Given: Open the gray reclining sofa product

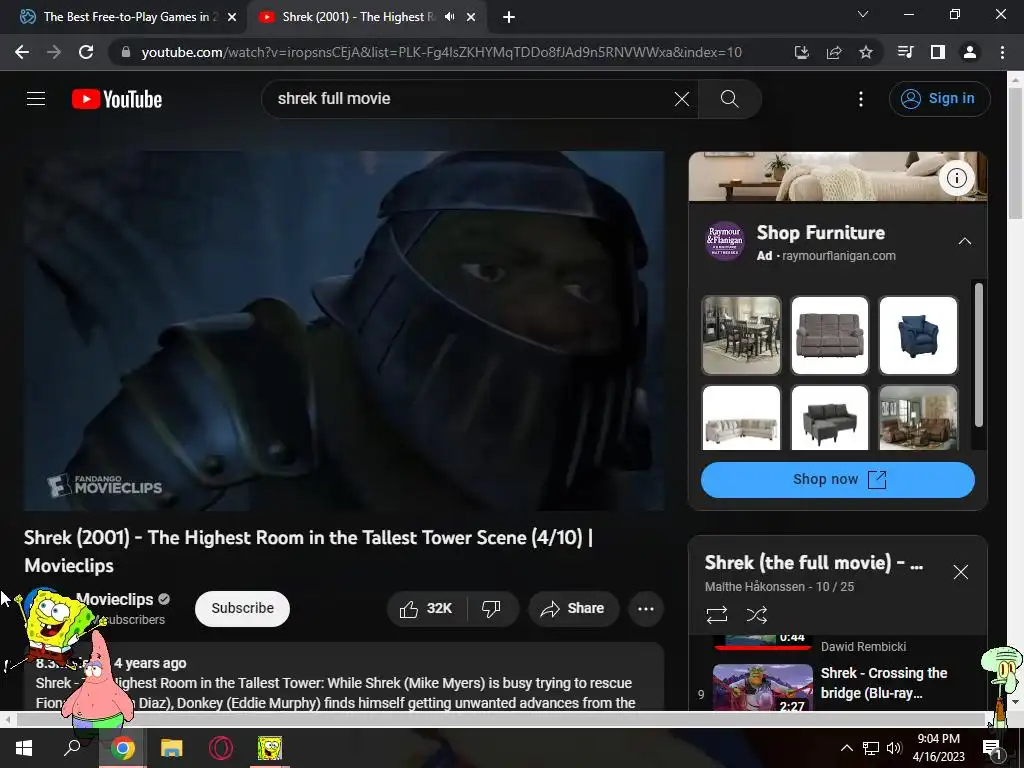Looking at the screenshot, I should [x=829, y=335].
